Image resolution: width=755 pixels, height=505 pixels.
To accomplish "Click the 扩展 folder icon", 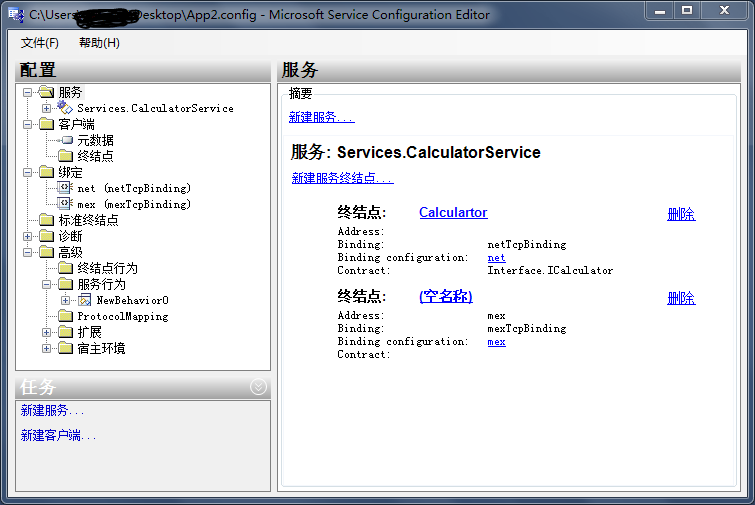I will [x=65, y=332].
